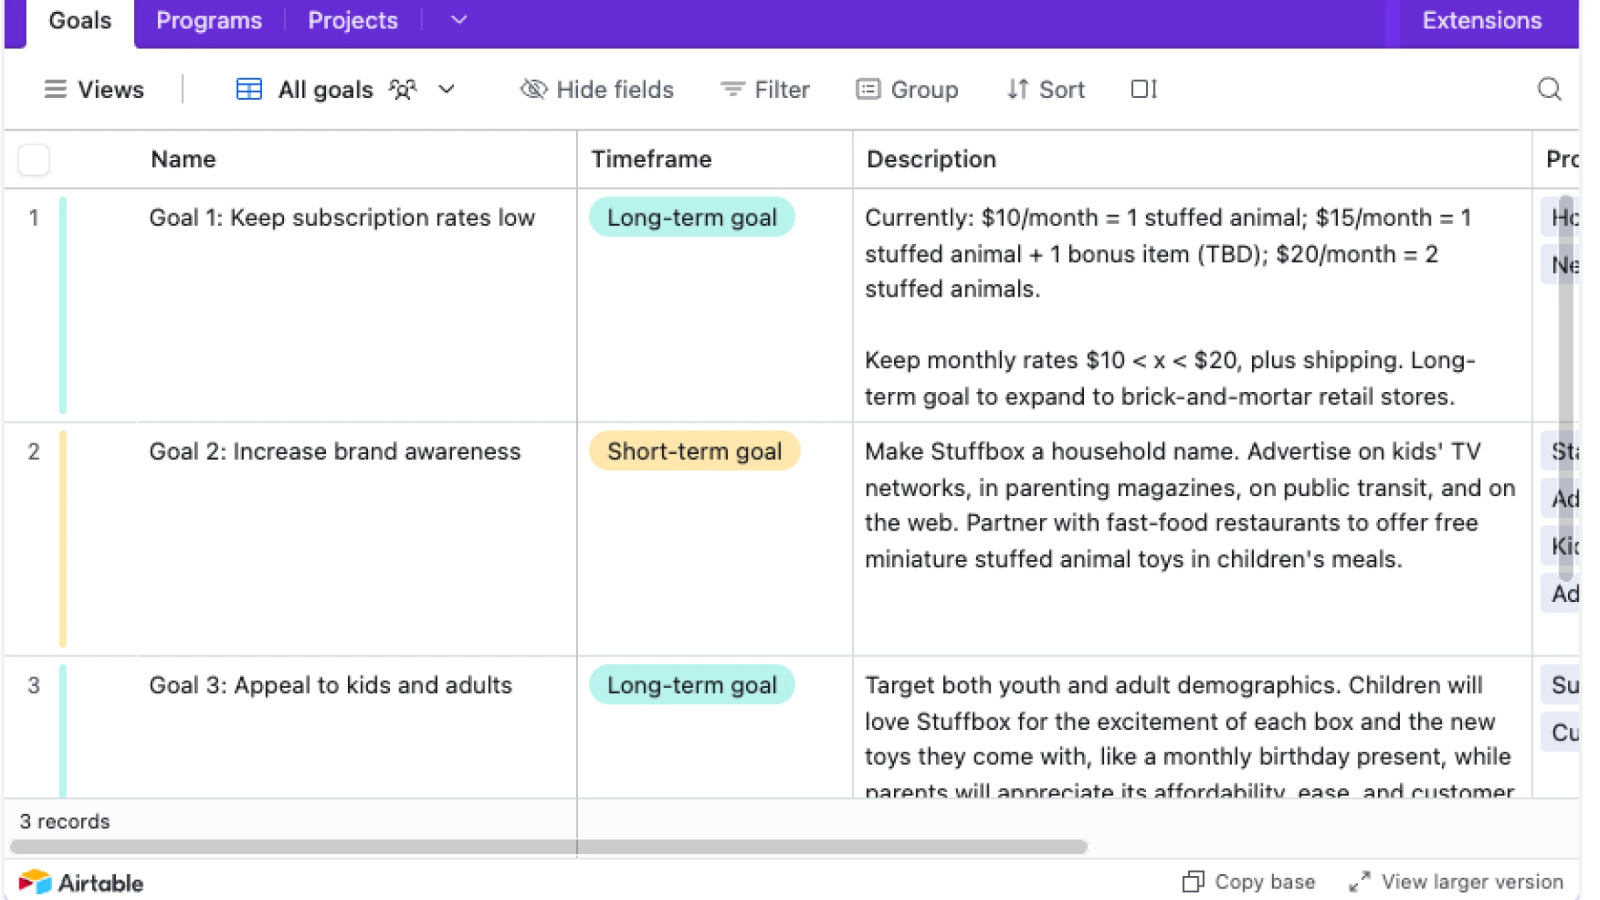
Task: Click the description cell for Goal 3
Action: tap(1192, 728)
